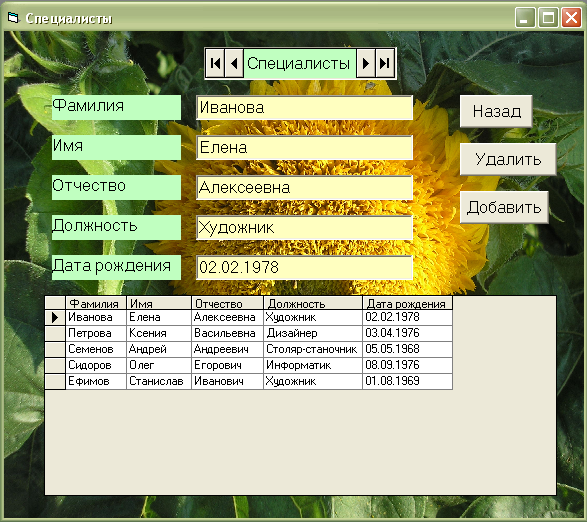Click the 05.05.1968 date cell
This screenshot has height=522, width=587.
(x=408, y=349)
